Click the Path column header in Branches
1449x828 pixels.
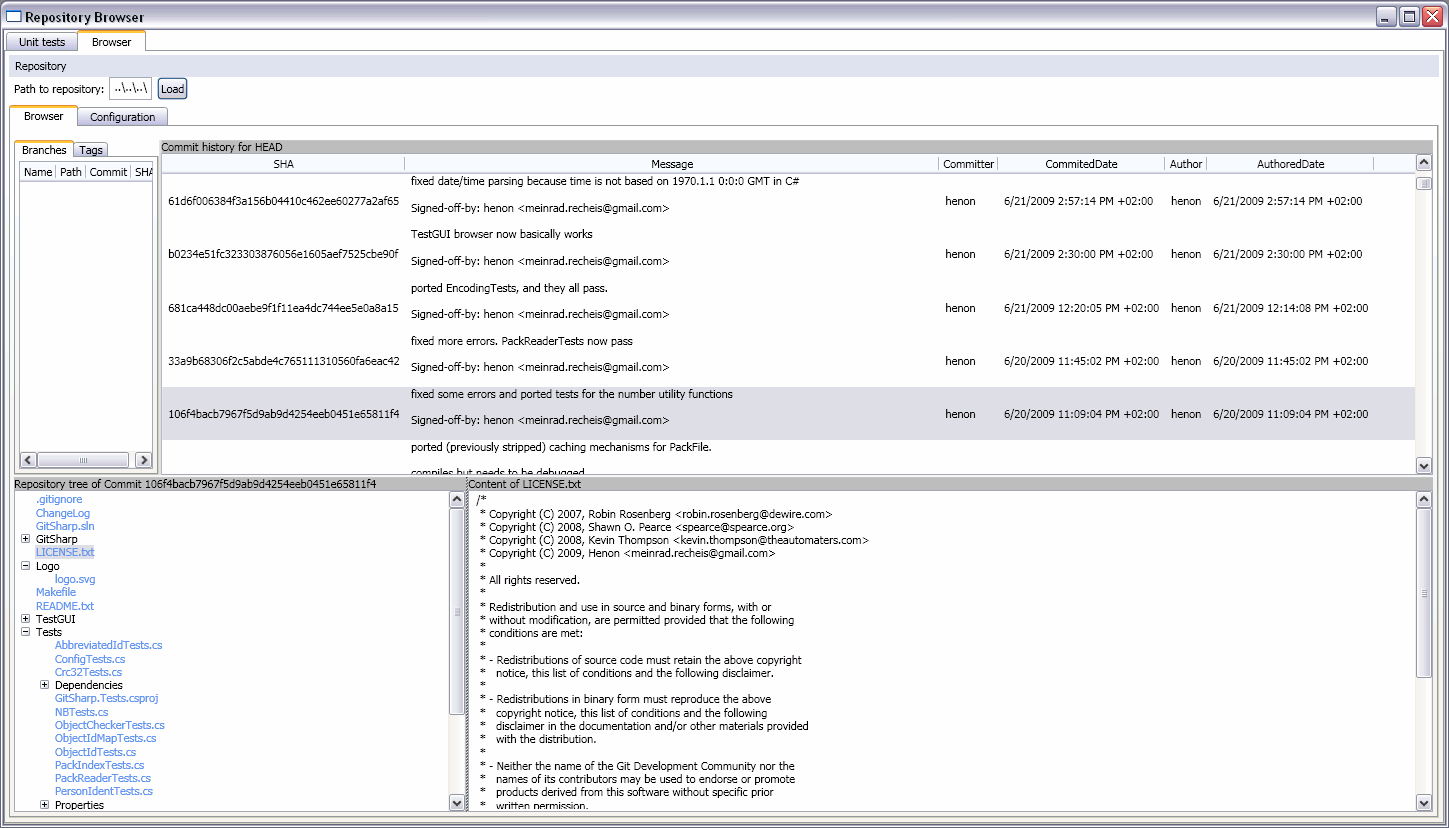[x=71, y=172]
